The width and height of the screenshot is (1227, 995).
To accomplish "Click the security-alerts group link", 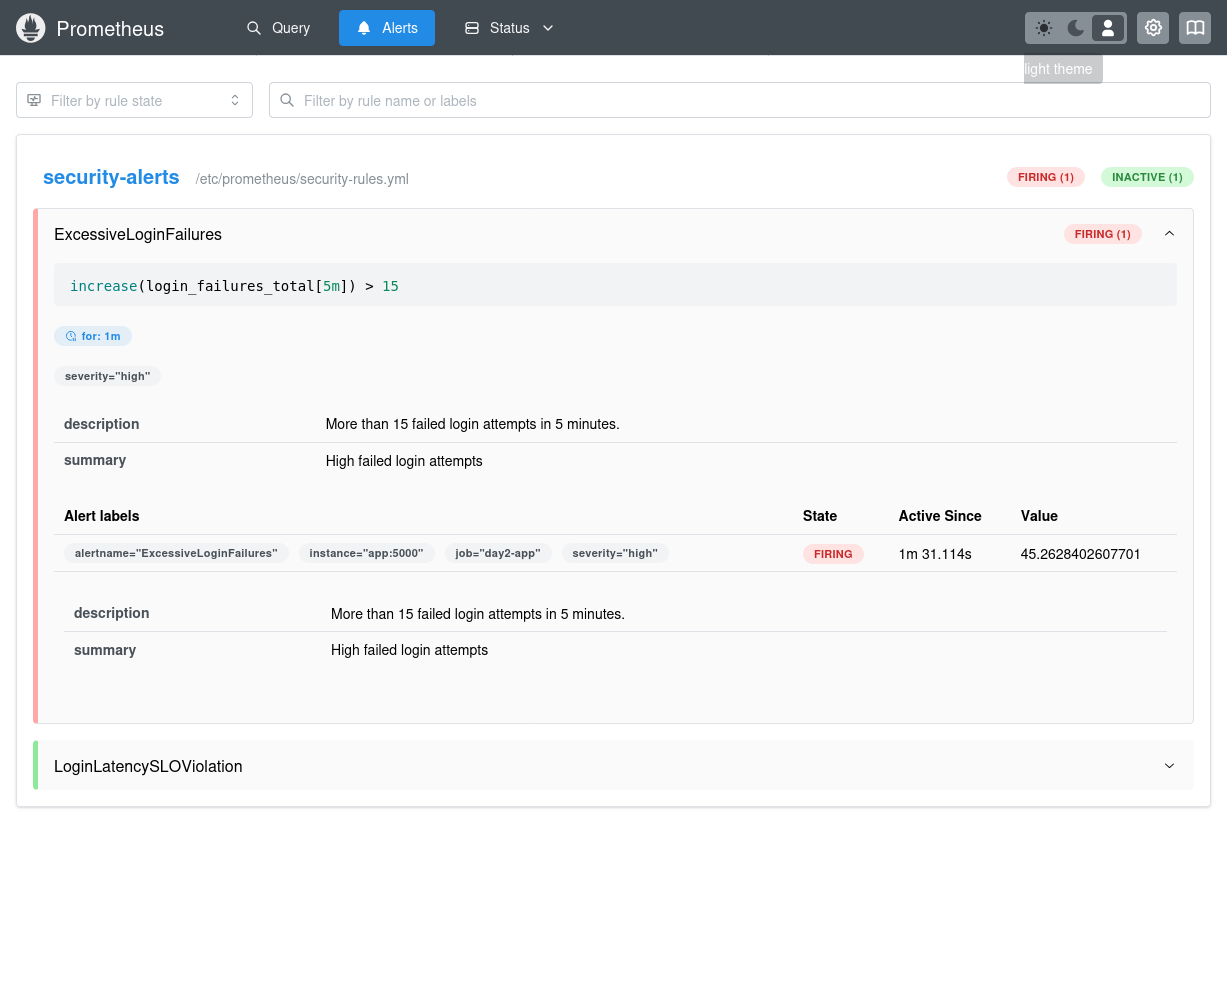I will pyautogui.click(x=111, y=177).
